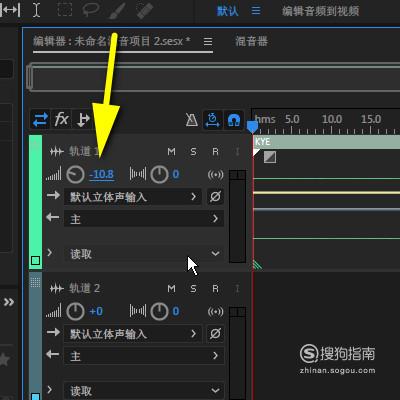Invert polarity on 轨道 2 input

pyautogui.click(x=215, y=333)
